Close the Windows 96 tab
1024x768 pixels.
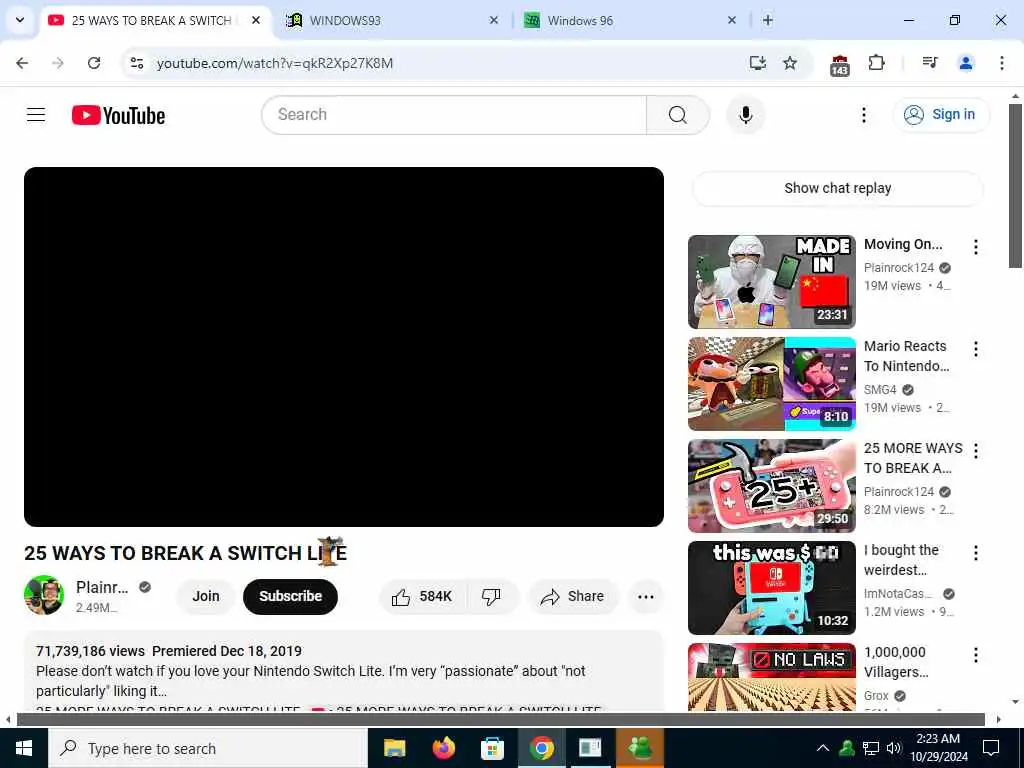pyautogui.click(x=731, y=20)
